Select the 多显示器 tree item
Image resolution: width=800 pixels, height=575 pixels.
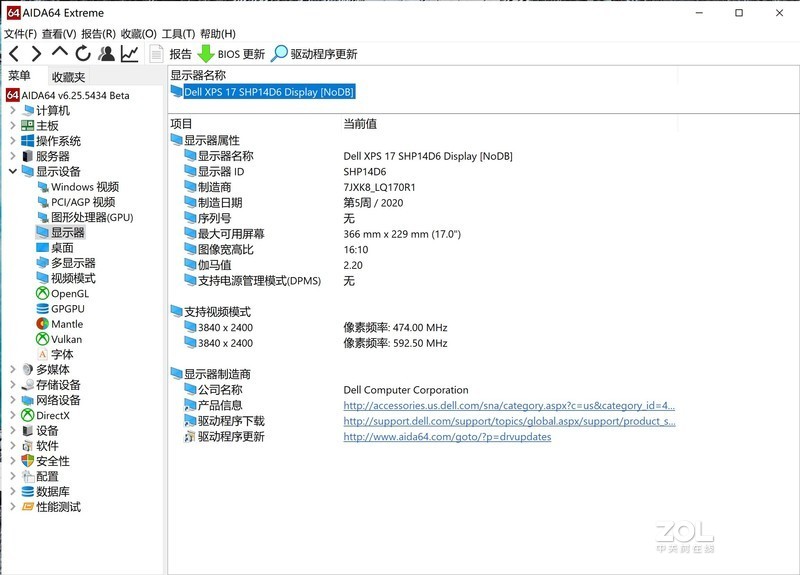[x=73, y=263]
